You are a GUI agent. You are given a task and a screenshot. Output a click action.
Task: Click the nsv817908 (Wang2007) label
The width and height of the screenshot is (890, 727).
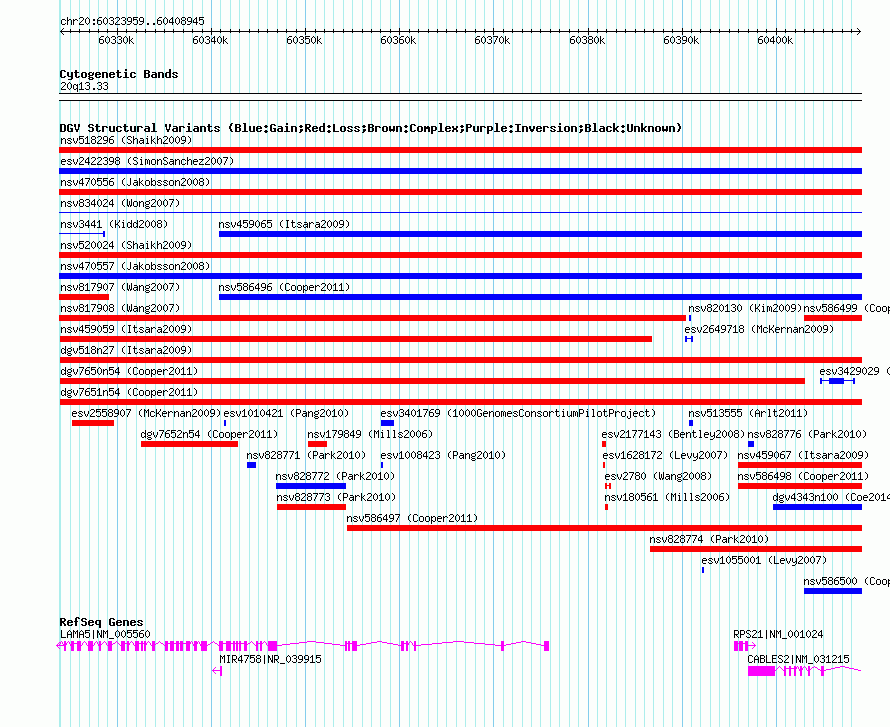[120, 308]
